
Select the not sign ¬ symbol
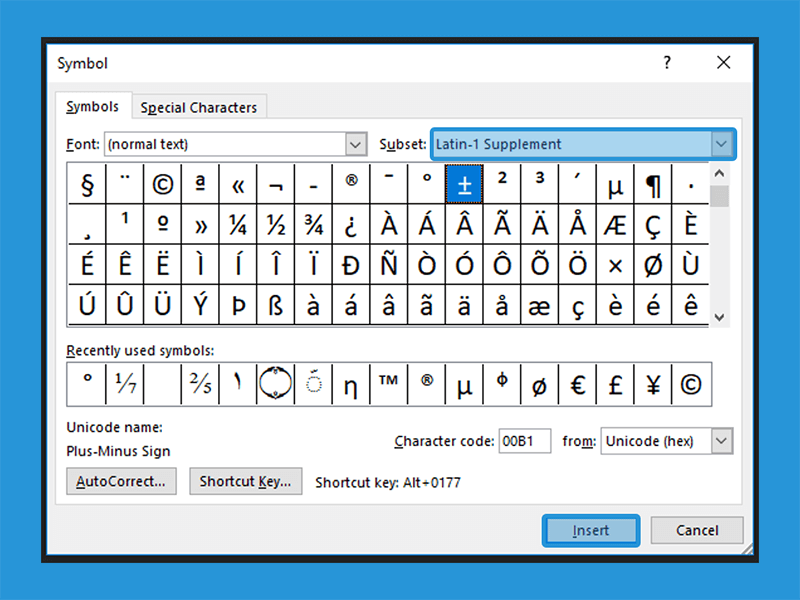(276, 184)
